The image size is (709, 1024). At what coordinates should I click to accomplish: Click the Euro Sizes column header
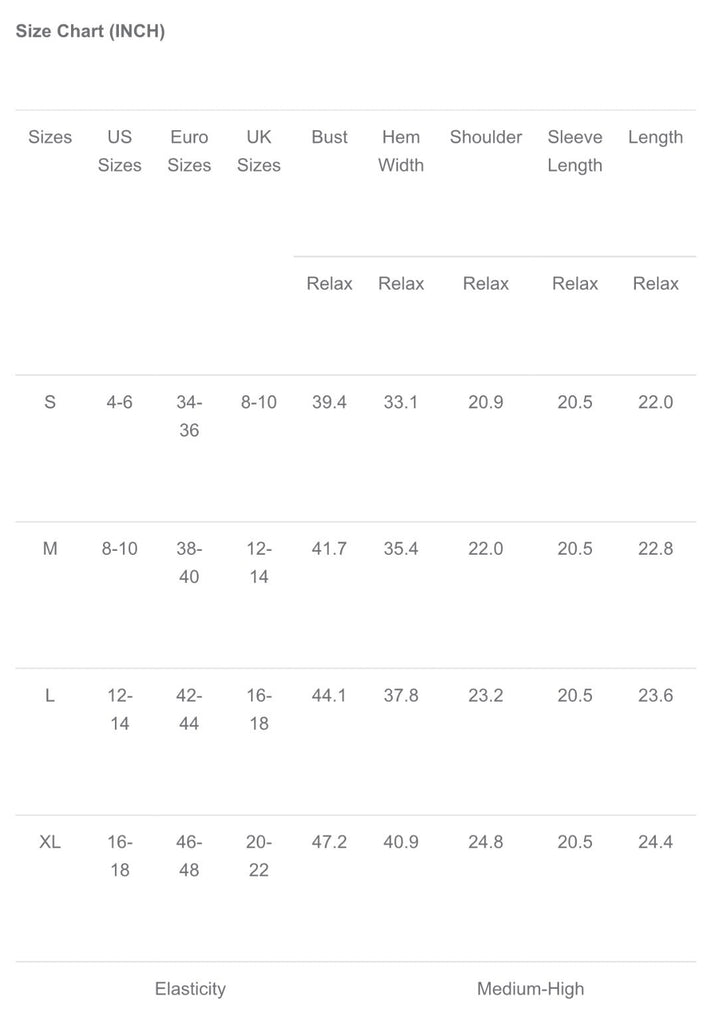189,151
